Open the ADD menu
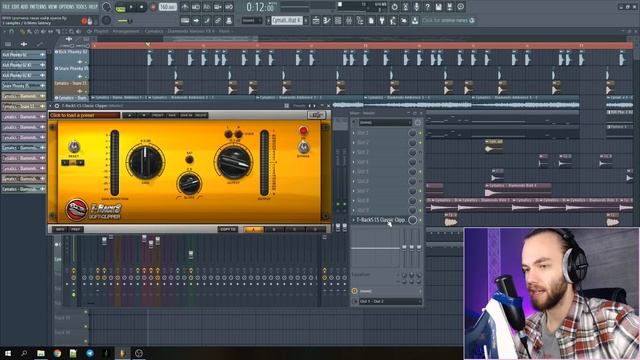Screen dimensions: 640x360 [24, 7]
